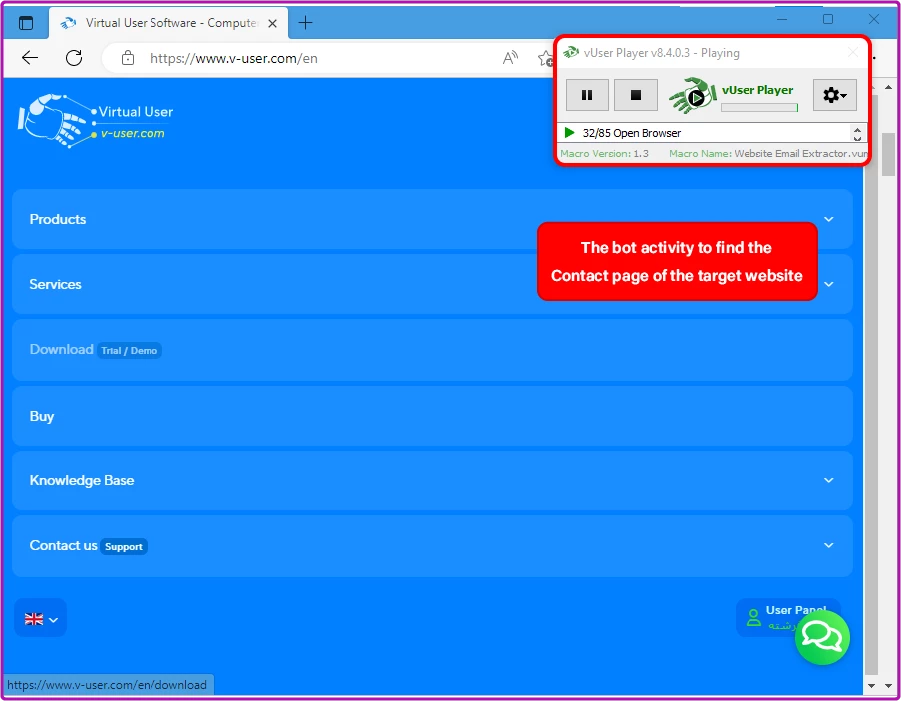
Task: Click the vUser Player progress bar
Action: (759, 107)
